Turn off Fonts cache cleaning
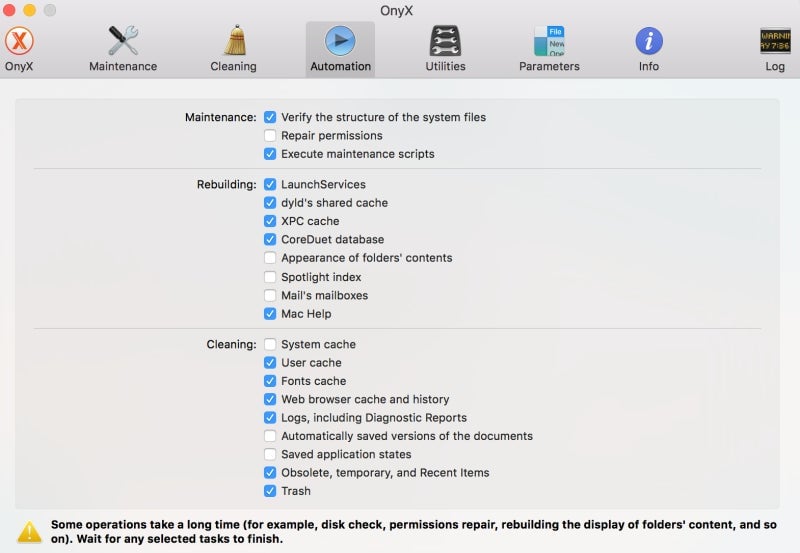Screen dimensions: 800x553 tap(270, 381)
